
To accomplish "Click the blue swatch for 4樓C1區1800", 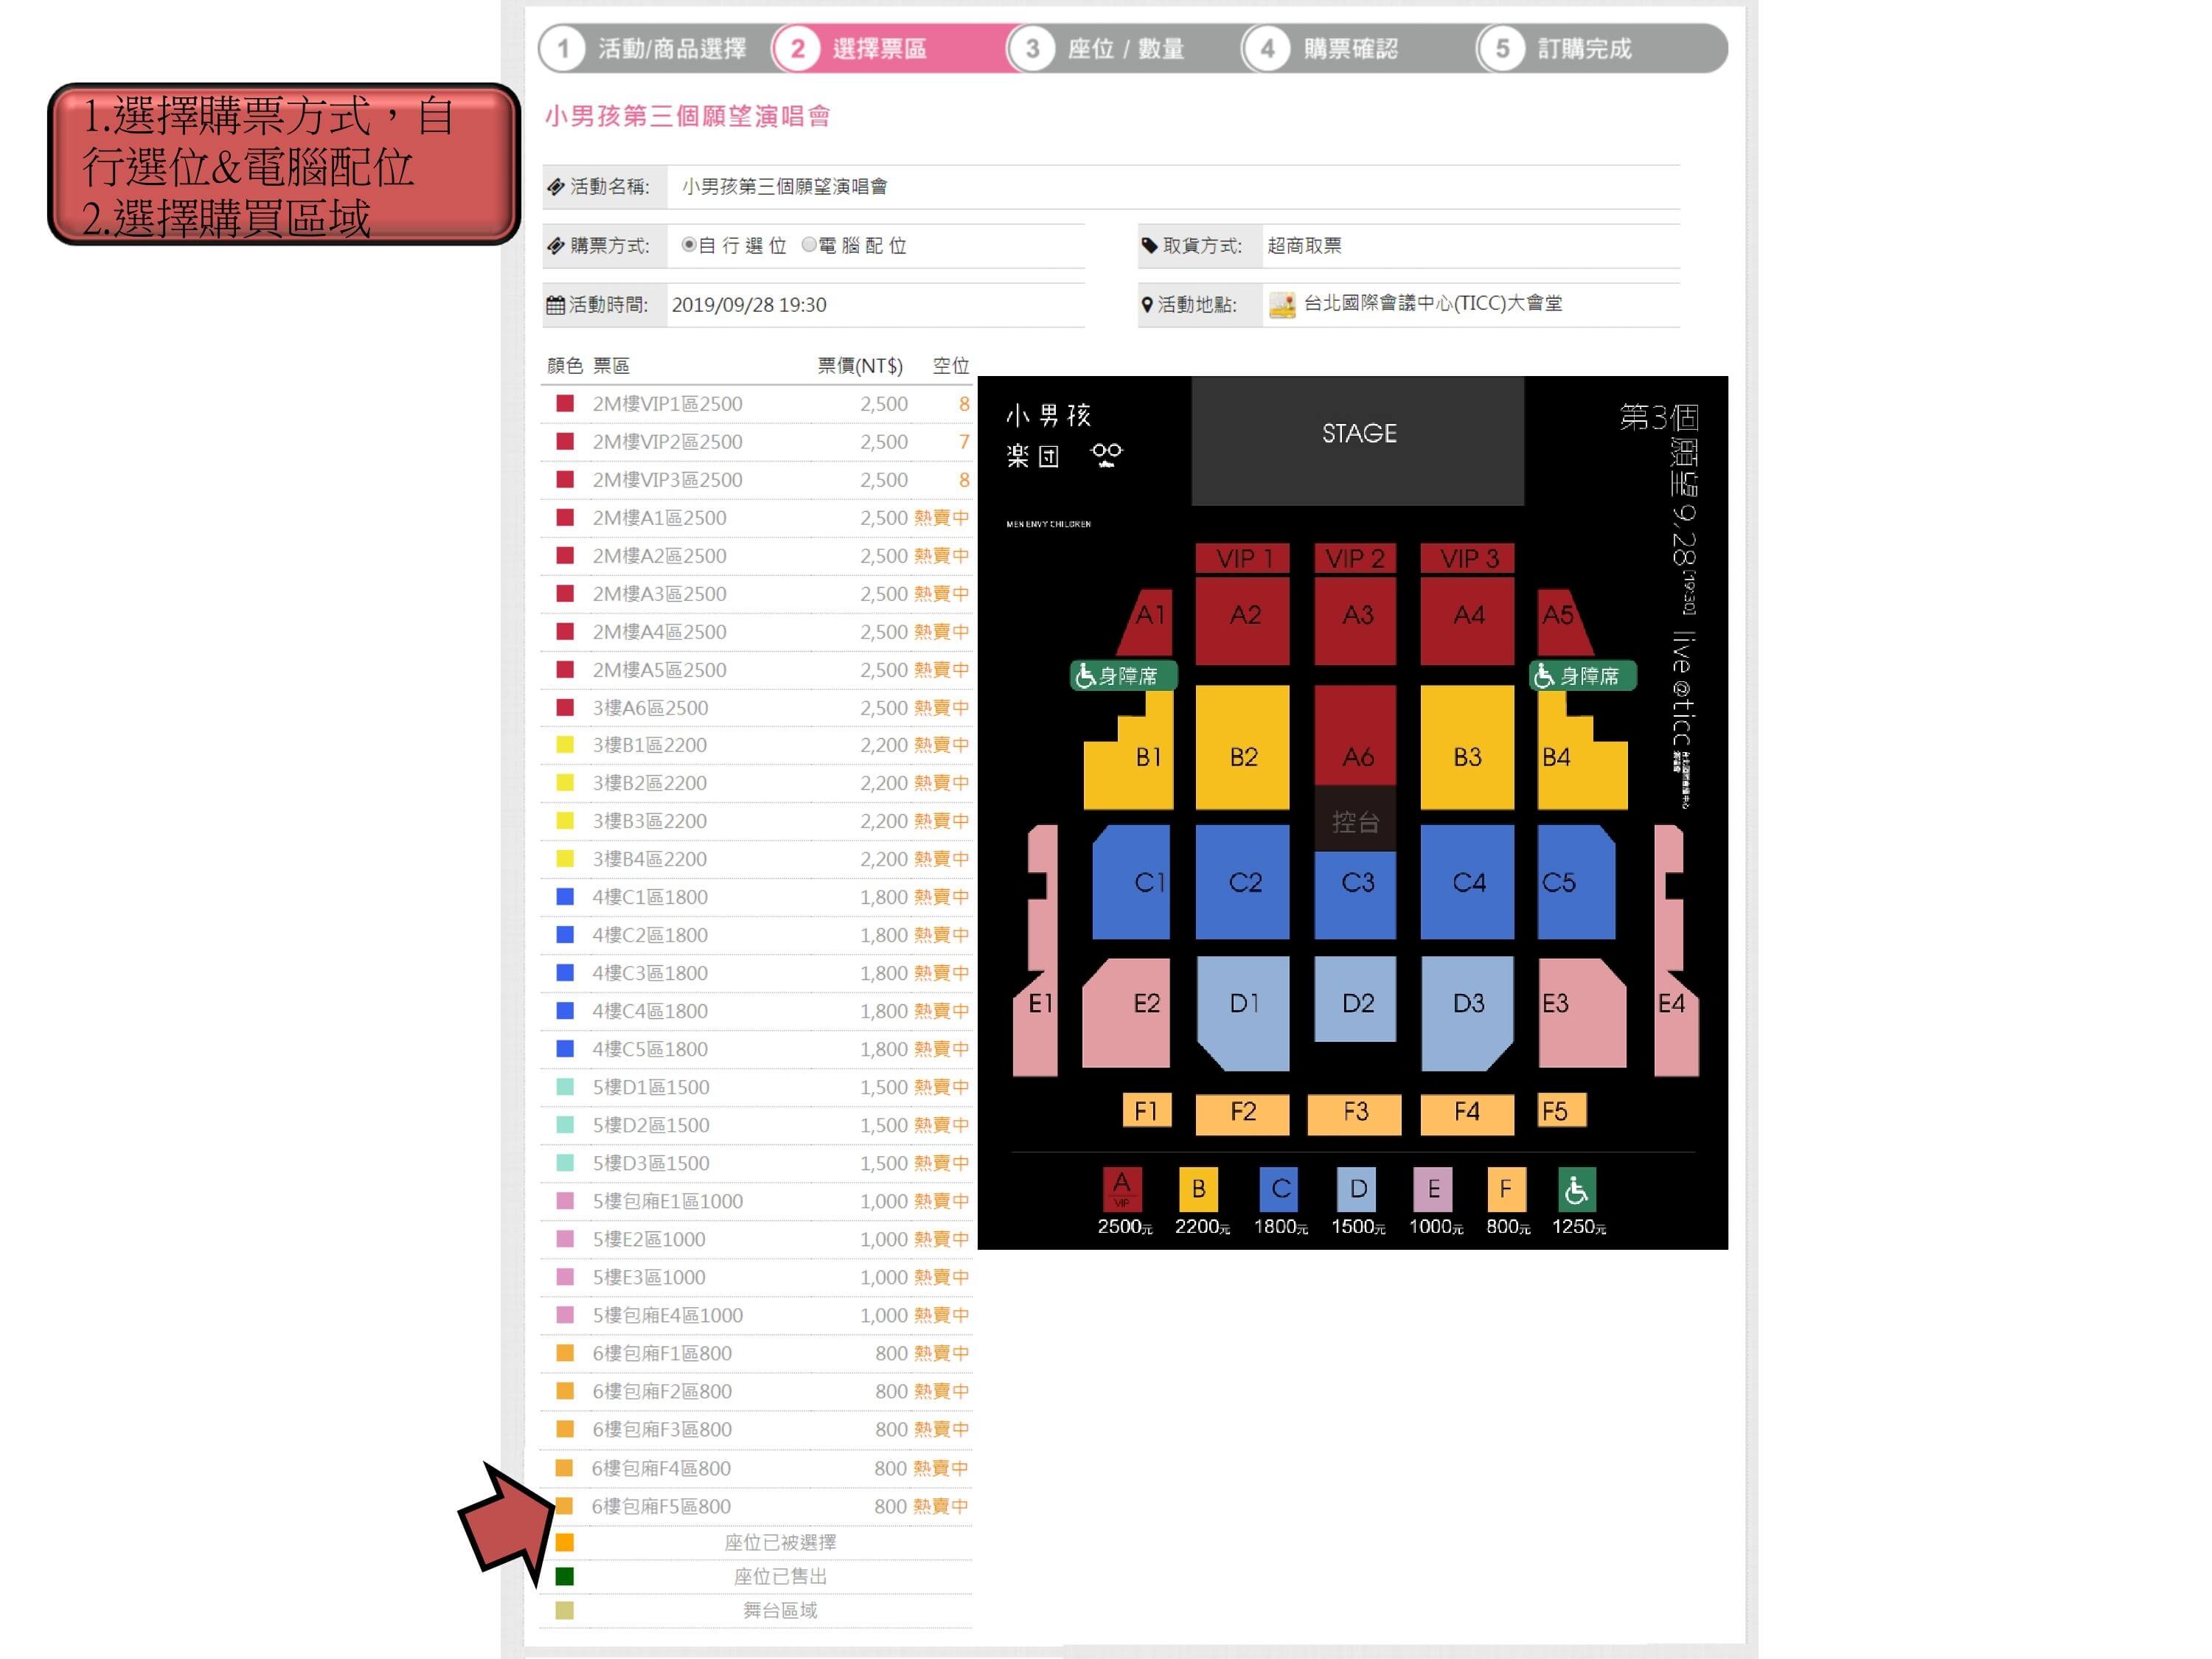I will pos(565,897).
